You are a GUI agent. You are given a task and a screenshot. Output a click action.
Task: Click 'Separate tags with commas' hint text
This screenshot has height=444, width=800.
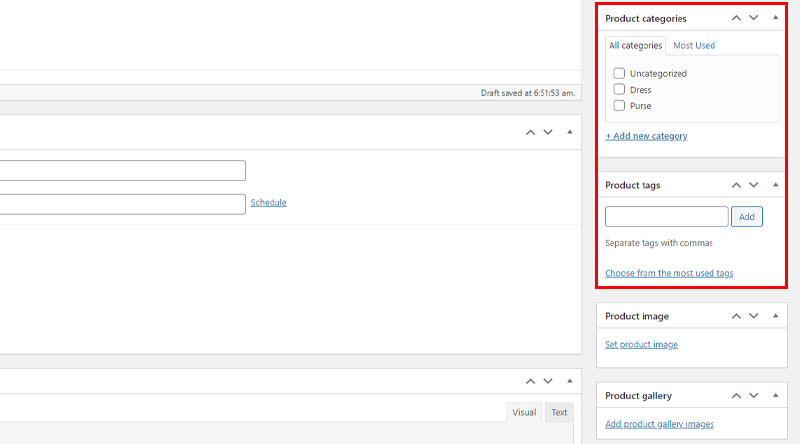pyautogui.click(x=659, y=243)
